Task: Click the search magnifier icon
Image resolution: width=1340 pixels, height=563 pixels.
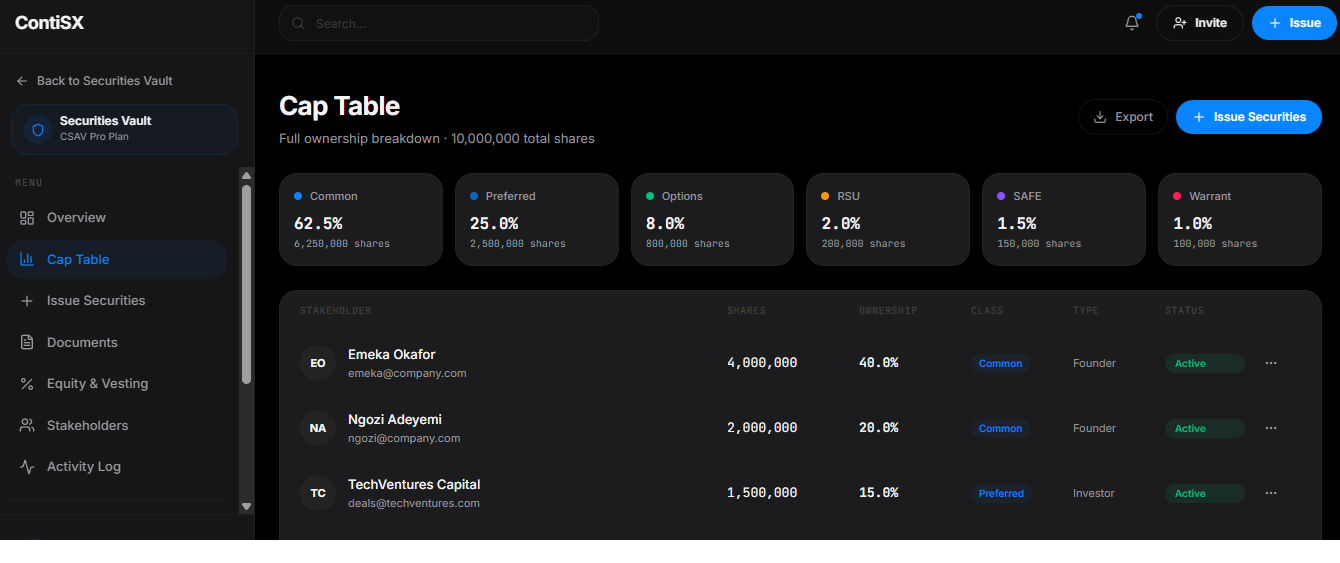Action: pyautogui.click(x=298, y=23)
